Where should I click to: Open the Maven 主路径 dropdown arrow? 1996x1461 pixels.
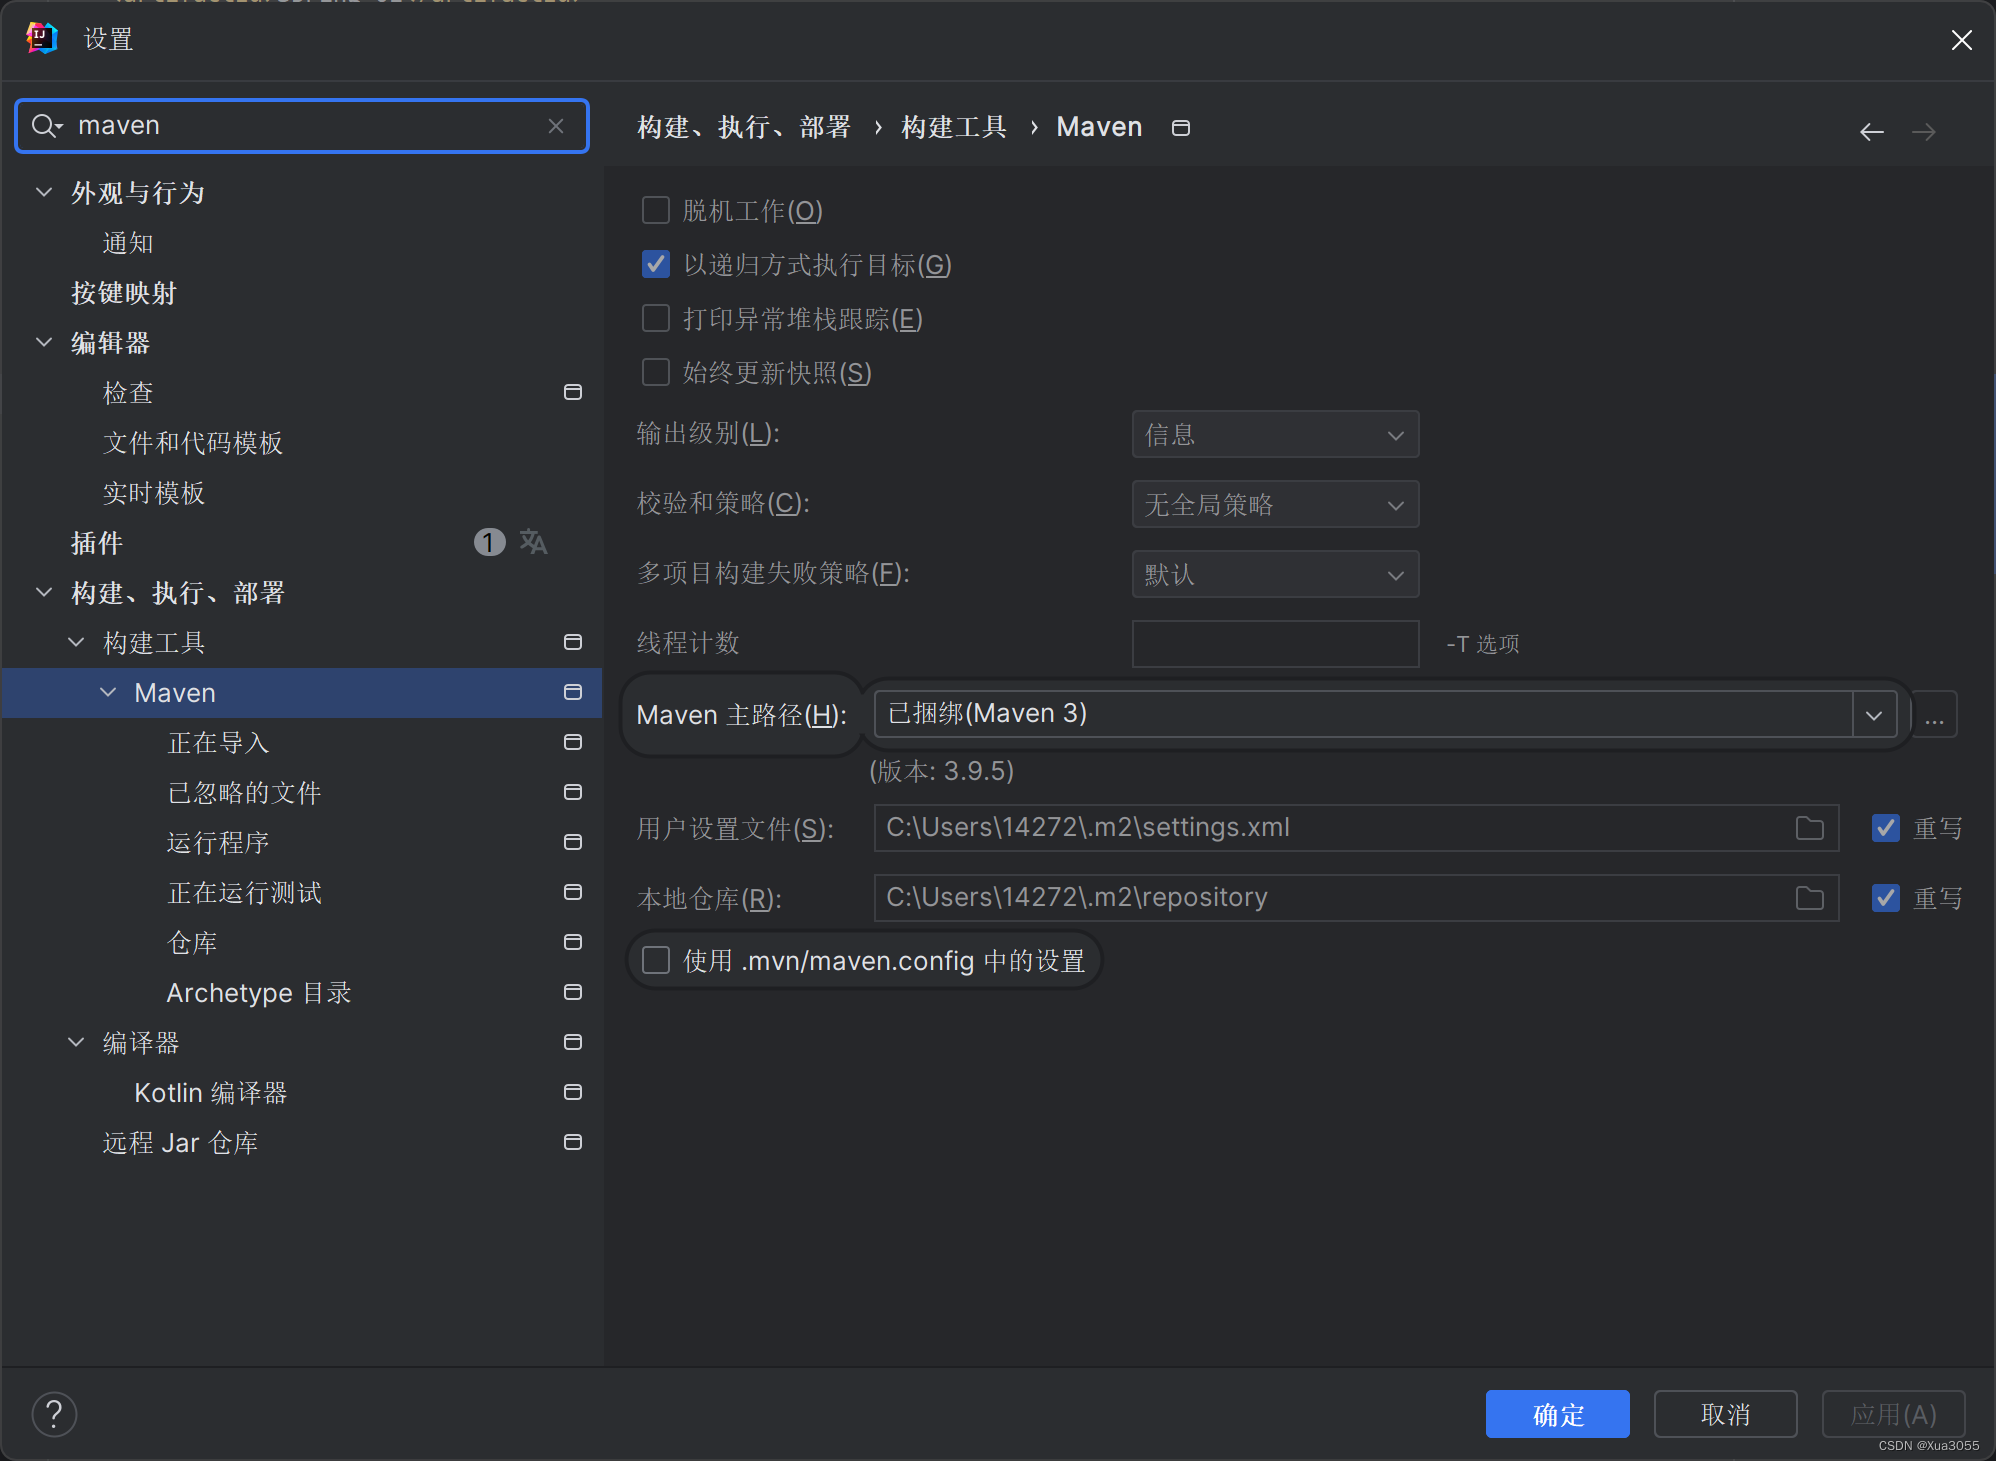[1874, 715]
